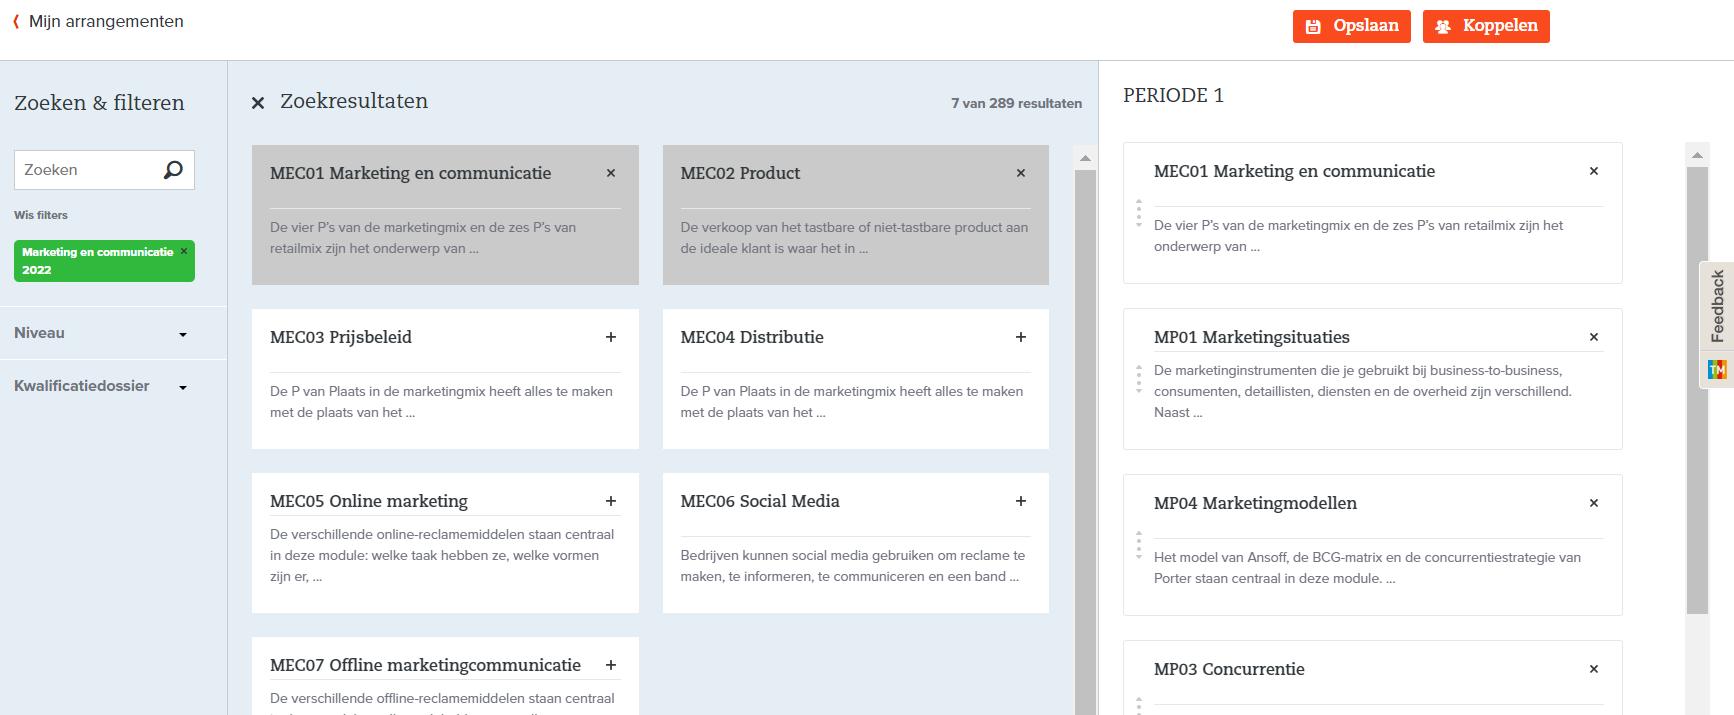Screen dimensions: 1734x715
Task: Add MEC04 Distributie with plus icon
Action: tap(1021, 337)
